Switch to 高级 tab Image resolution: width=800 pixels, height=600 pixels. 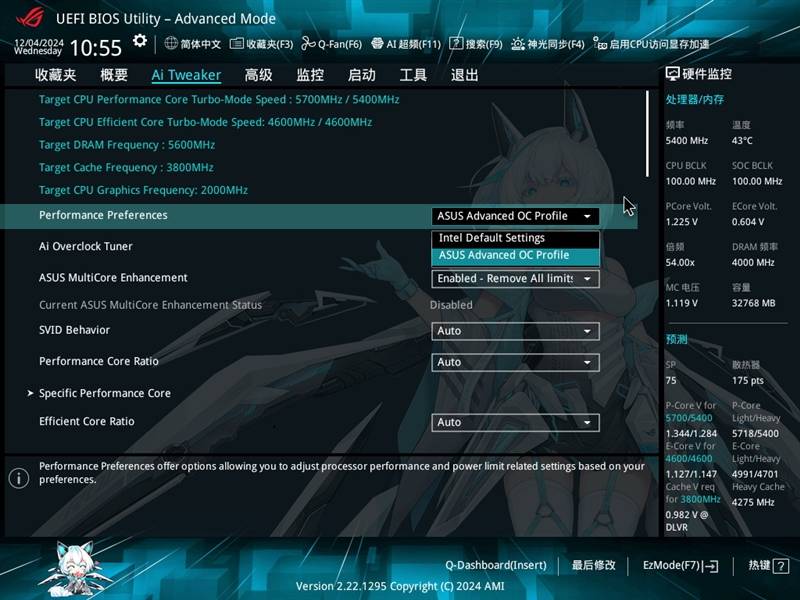(x=258, y=75)
